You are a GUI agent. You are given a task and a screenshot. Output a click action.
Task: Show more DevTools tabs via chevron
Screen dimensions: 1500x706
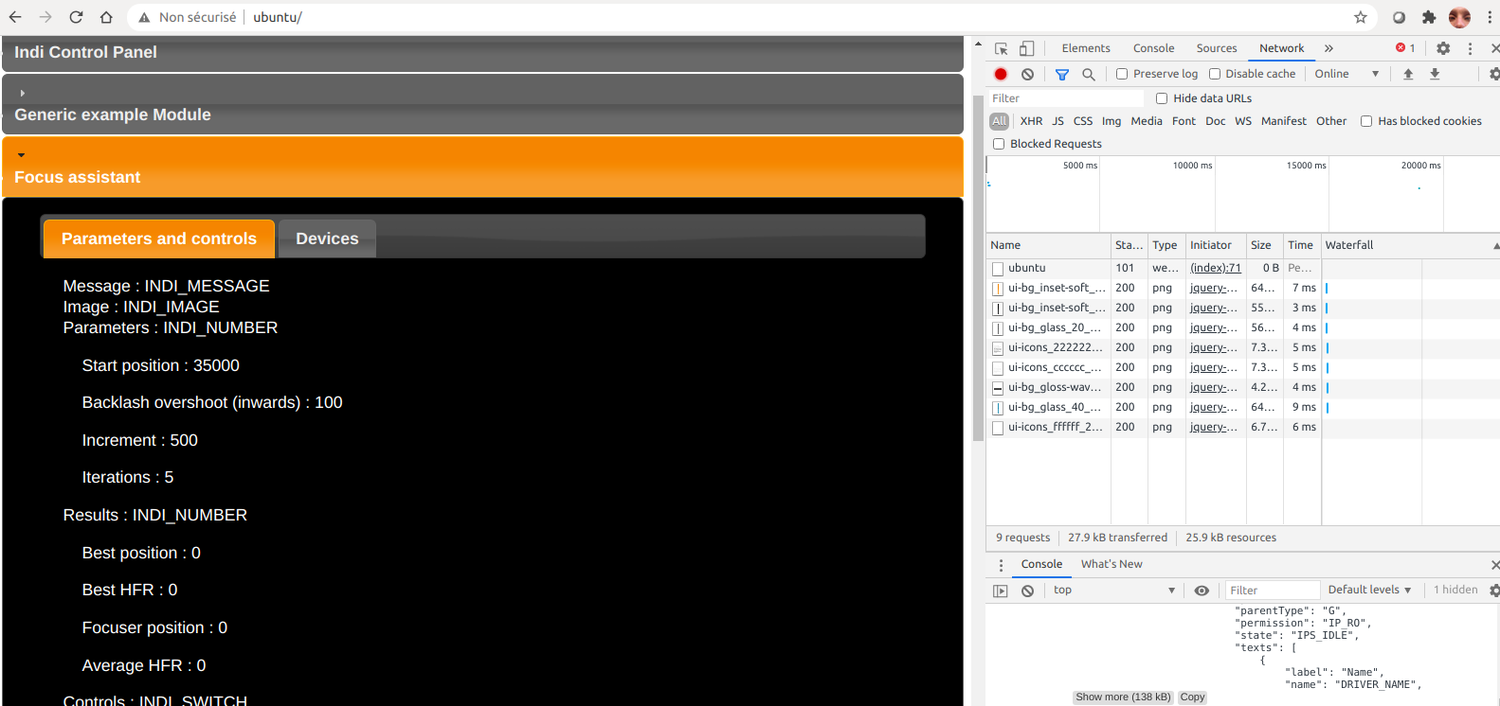1328,48
